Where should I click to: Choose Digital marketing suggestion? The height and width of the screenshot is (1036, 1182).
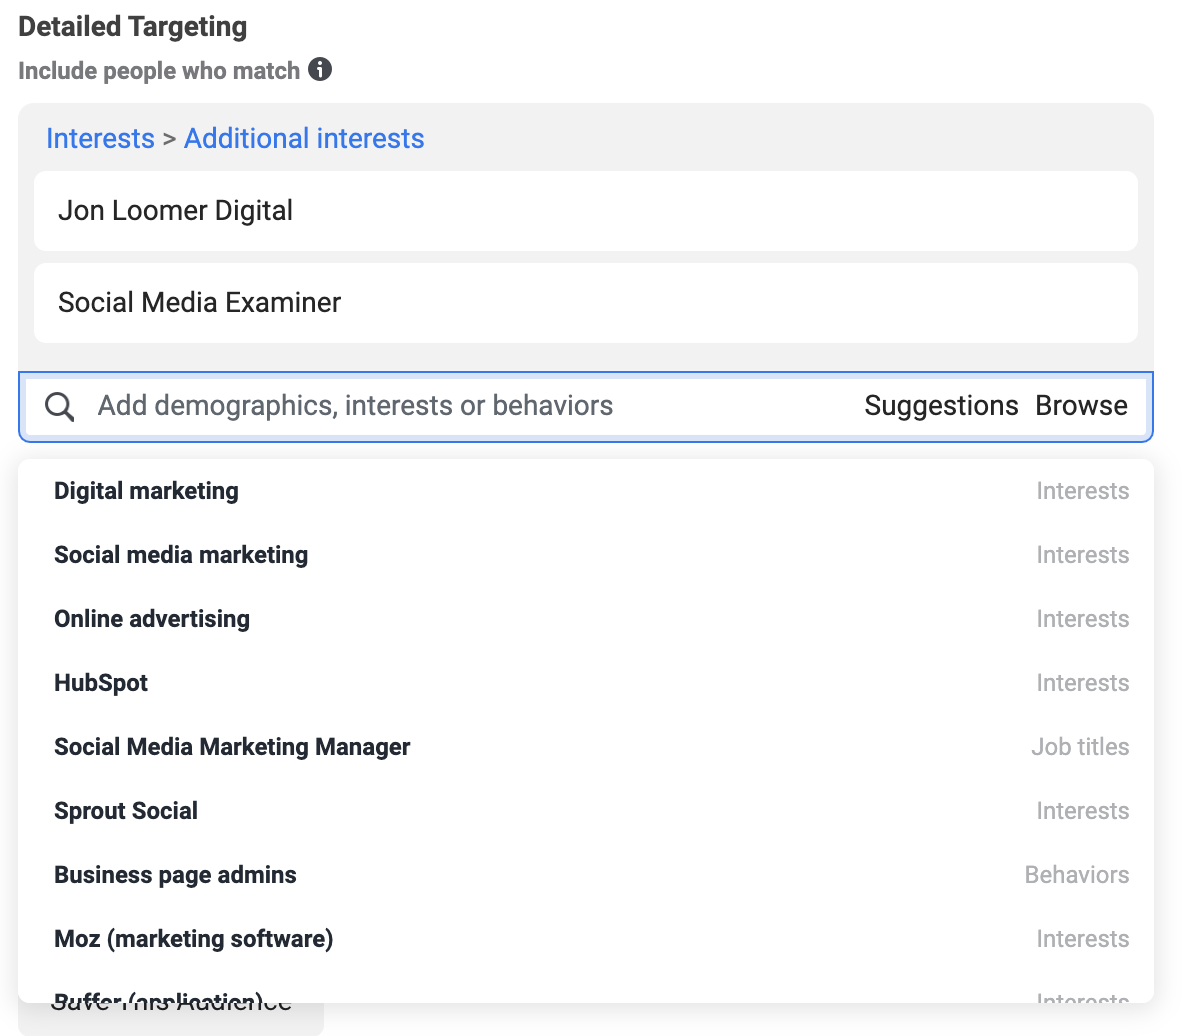586,491
